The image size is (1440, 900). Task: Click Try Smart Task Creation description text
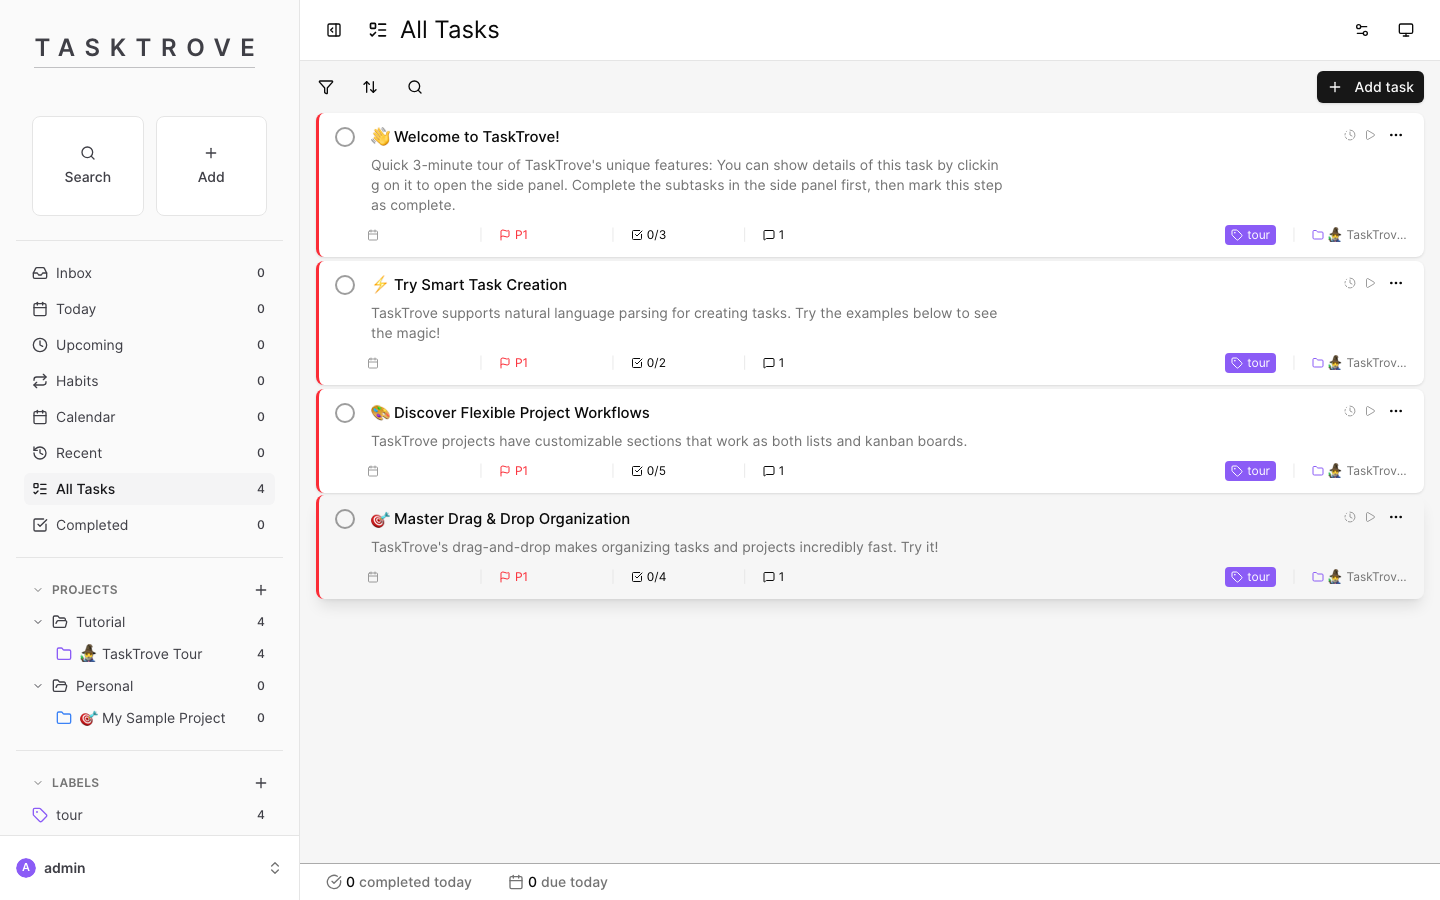[x=684, y=323]
